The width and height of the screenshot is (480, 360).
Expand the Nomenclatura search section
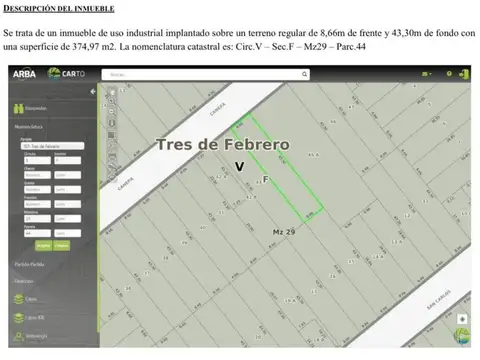tap(29, 127)
